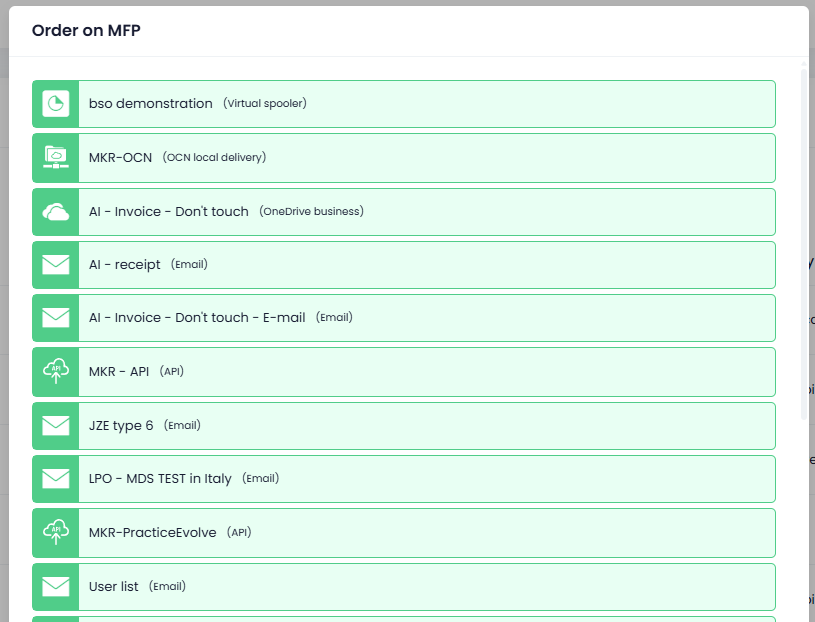Click the API cloud icon beside MKR - API
Image resolution: width=815 pixels, height=622 pixels.
coord(55,372)
